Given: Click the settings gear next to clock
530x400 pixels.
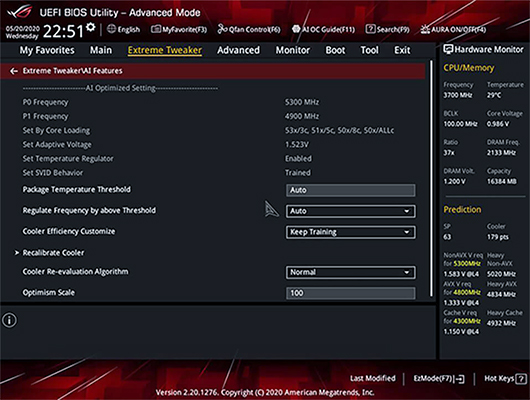Looking at the screenshot, I should point(90,27).
